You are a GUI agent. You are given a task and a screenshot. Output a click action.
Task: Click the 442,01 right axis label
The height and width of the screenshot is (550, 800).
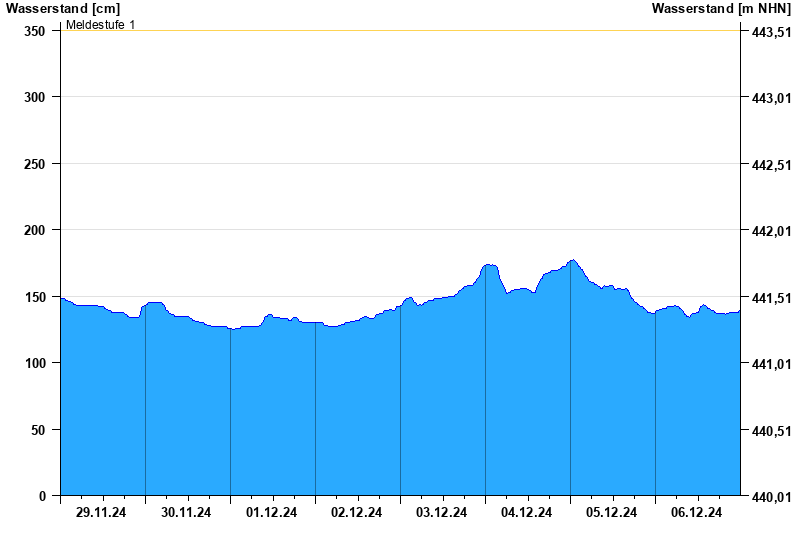tap(771, 231)
